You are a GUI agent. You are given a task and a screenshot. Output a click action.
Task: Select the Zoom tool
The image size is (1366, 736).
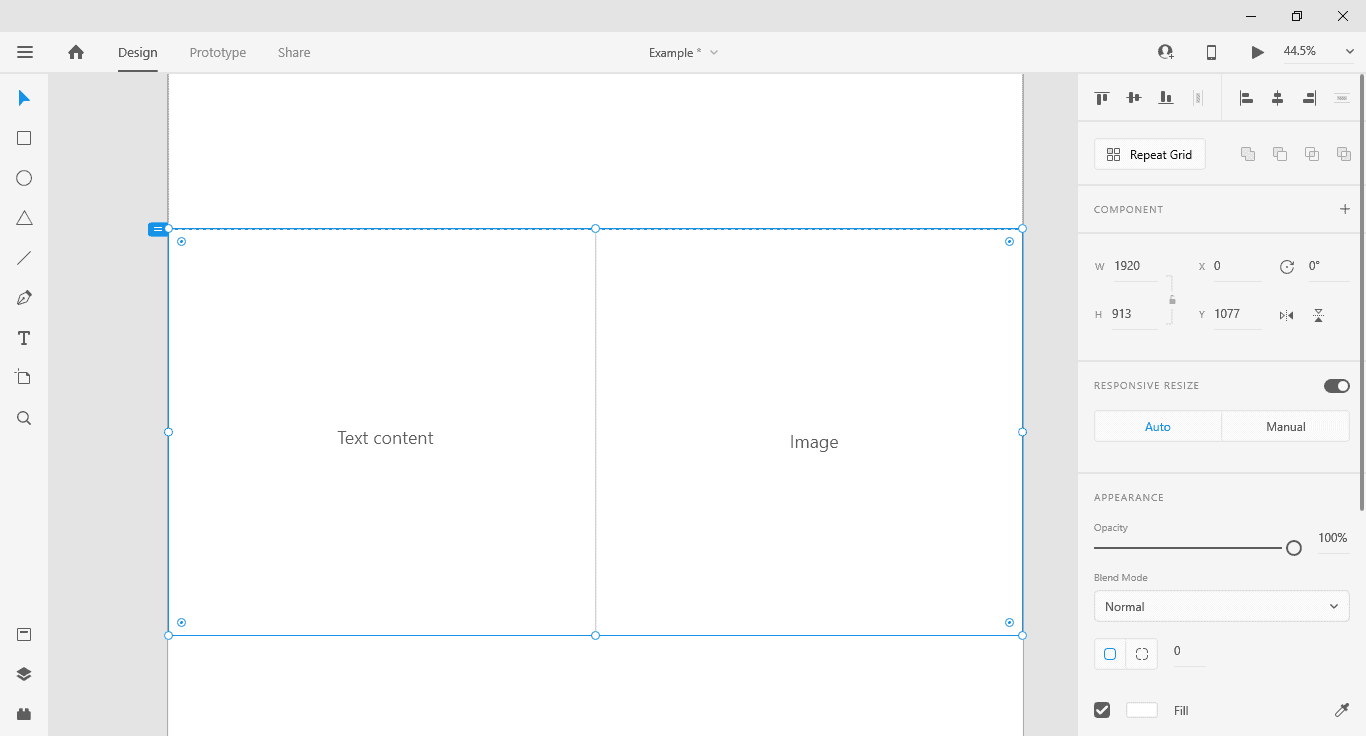24,418
